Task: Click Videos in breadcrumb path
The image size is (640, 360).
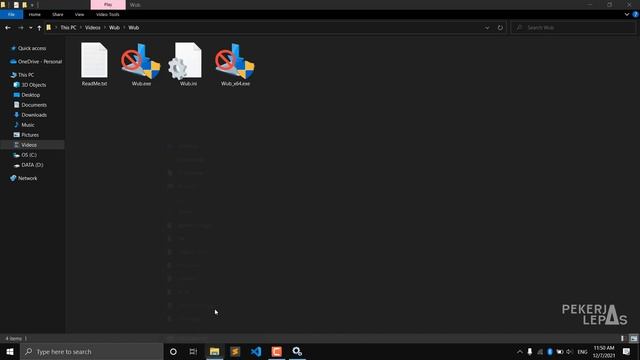Action: (93, 28)
